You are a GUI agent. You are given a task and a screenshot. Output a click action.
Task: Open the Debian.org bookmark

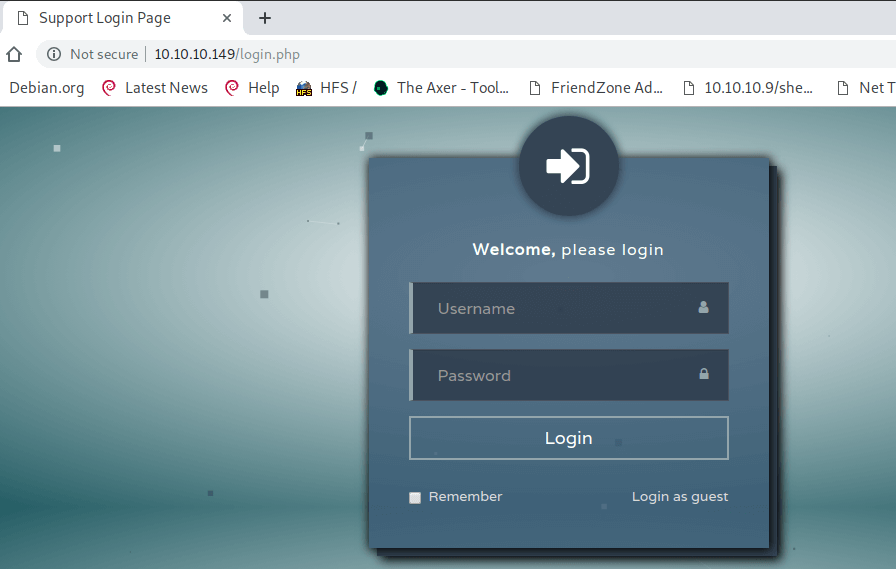tap(47, 88)
